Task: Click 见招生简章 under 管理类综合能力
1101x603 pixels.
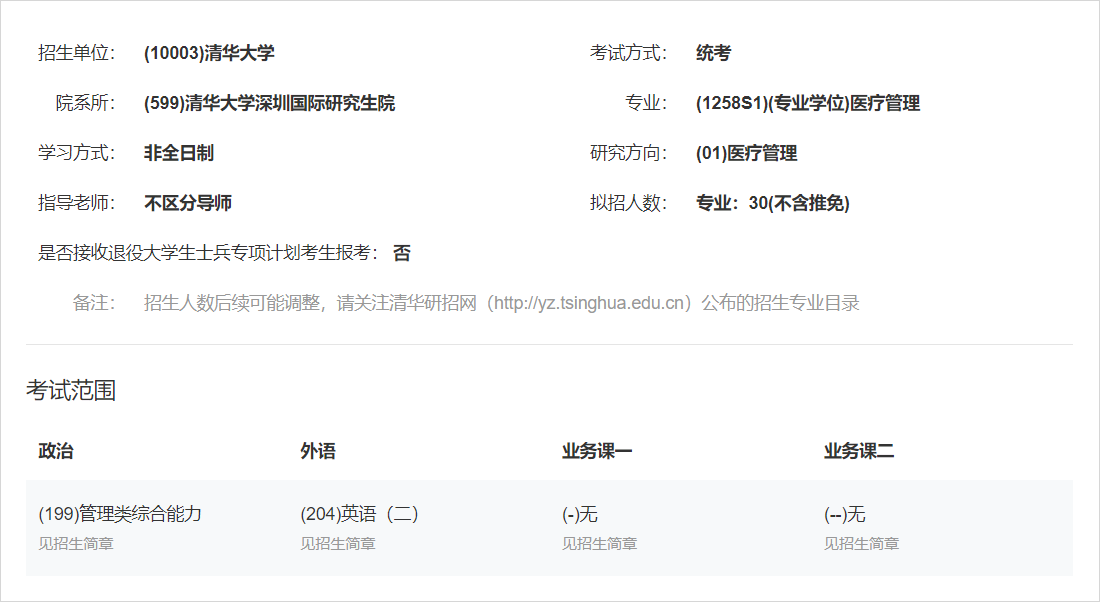Action: 76,544
